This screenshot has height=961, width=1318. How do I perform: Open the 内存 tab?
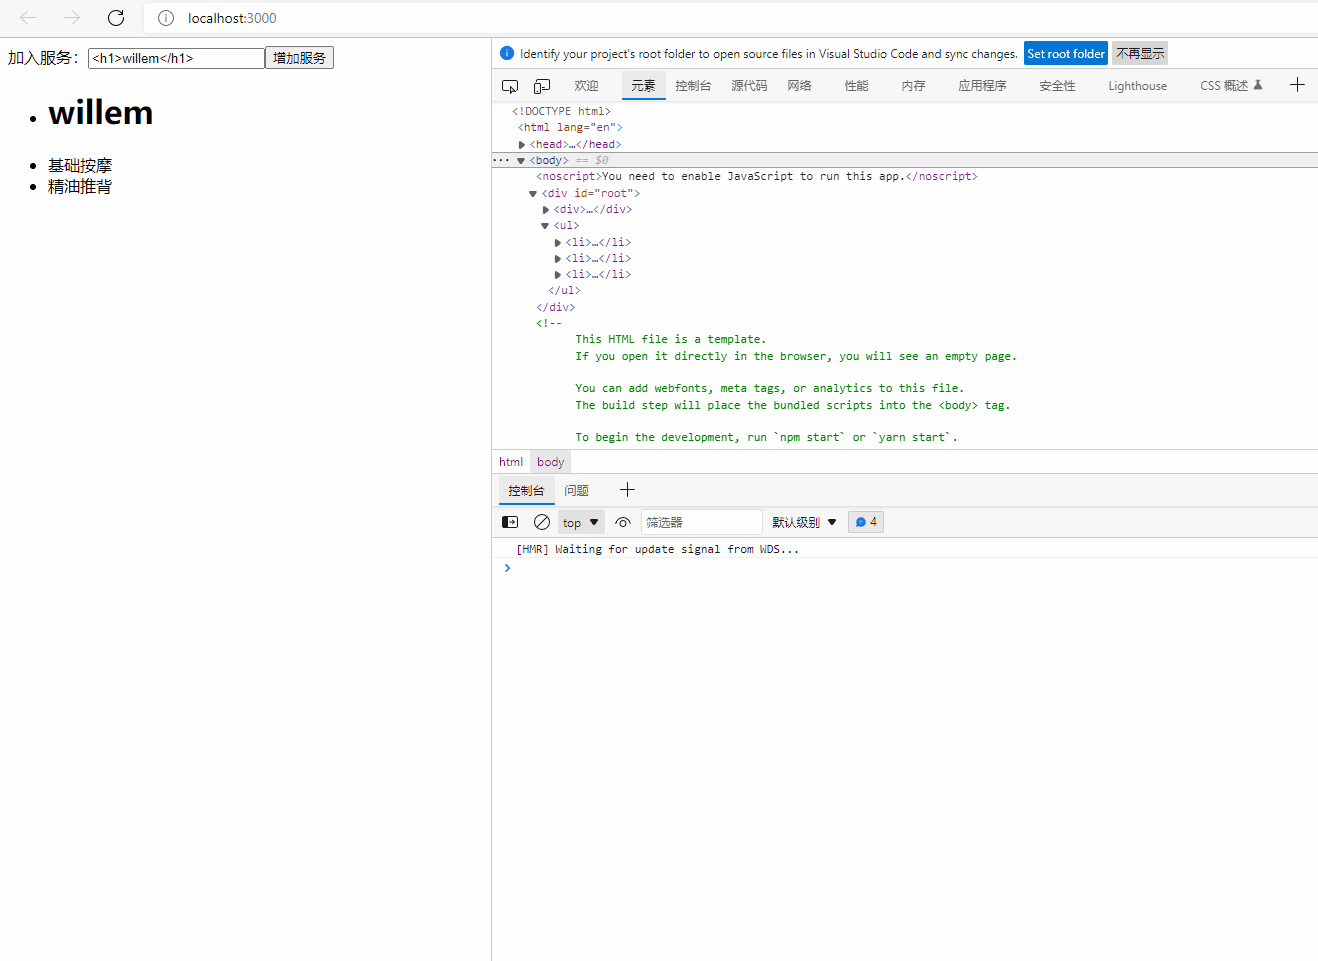914,86
